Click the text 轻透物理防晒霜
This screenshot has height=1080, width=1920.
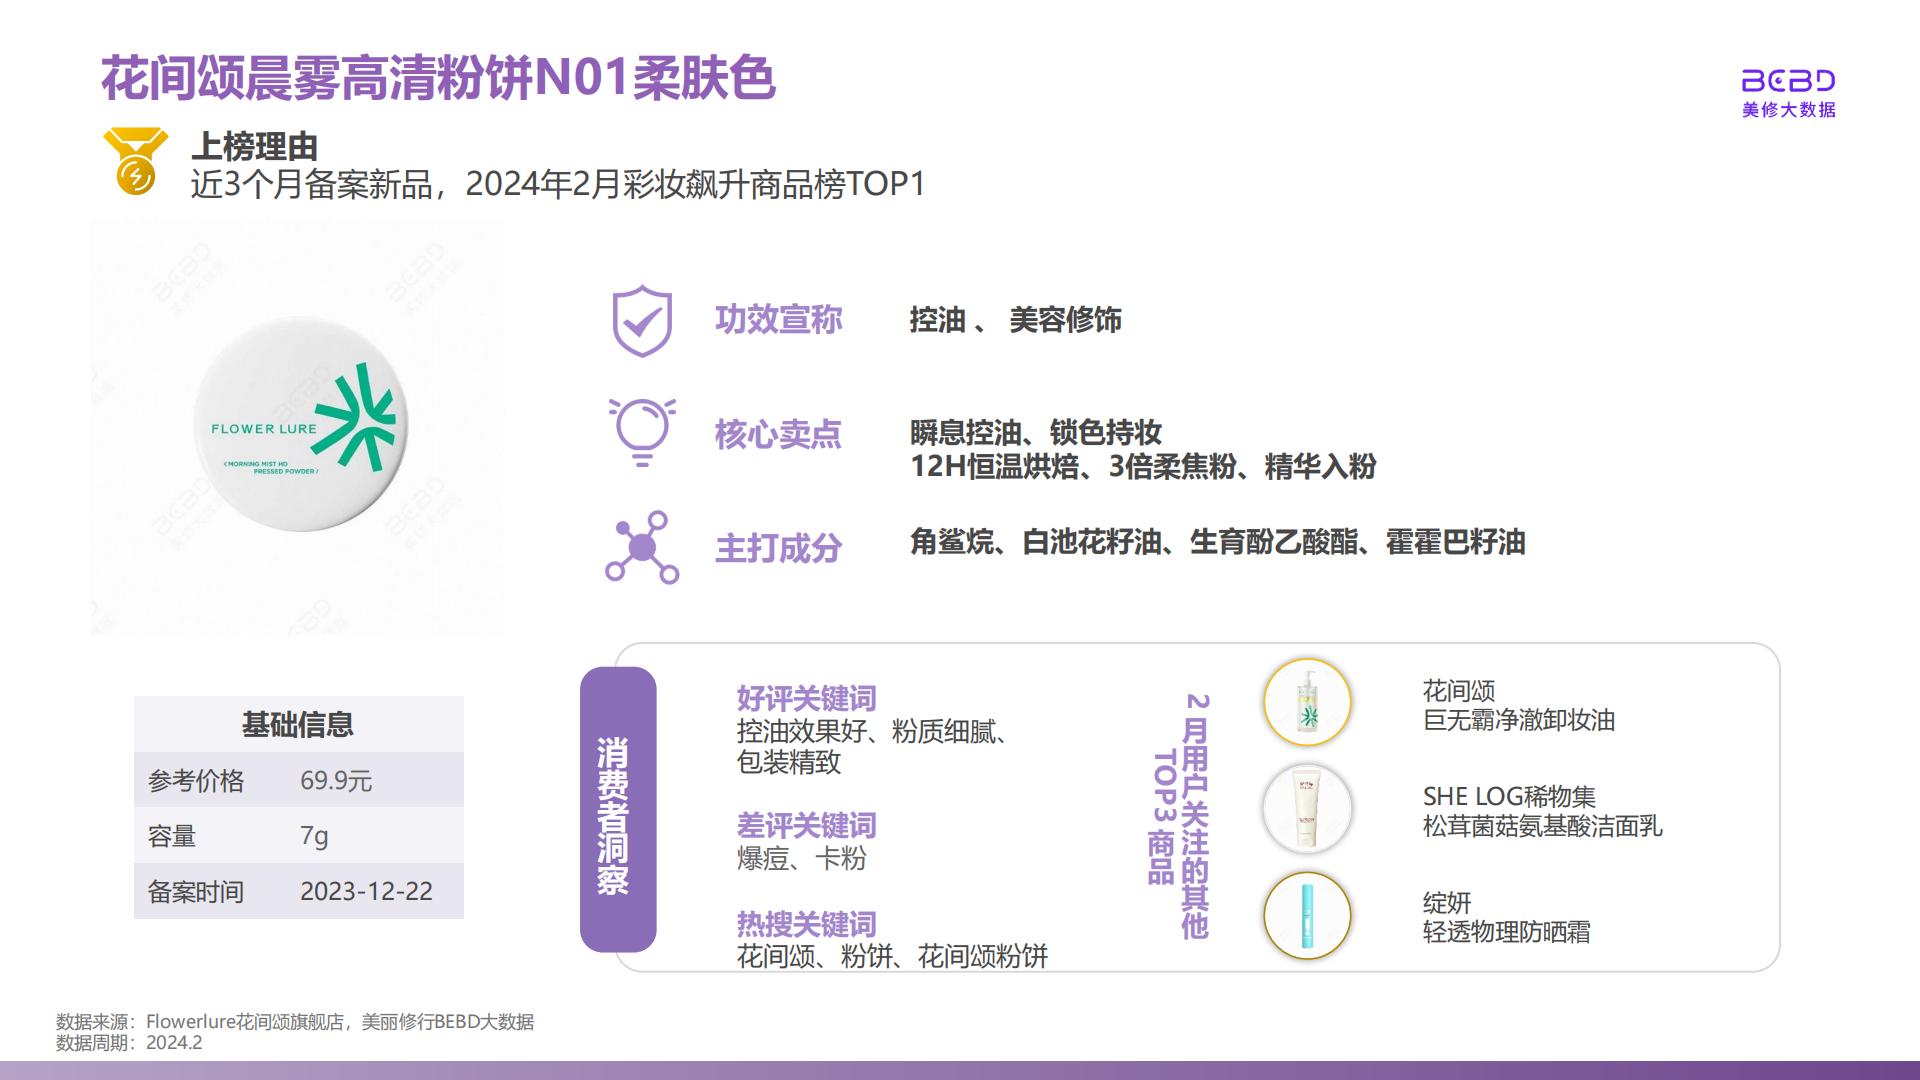point(1506,932)
